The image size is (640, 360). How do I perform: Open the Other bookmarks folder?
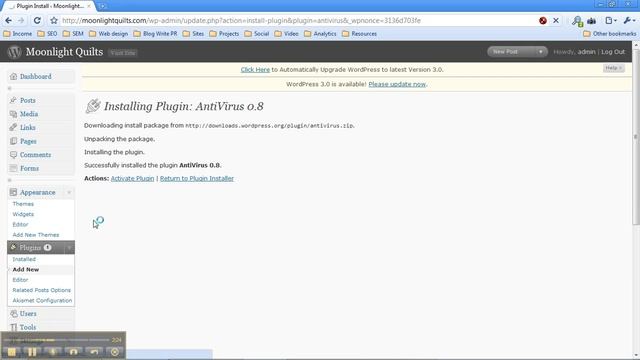609,34
